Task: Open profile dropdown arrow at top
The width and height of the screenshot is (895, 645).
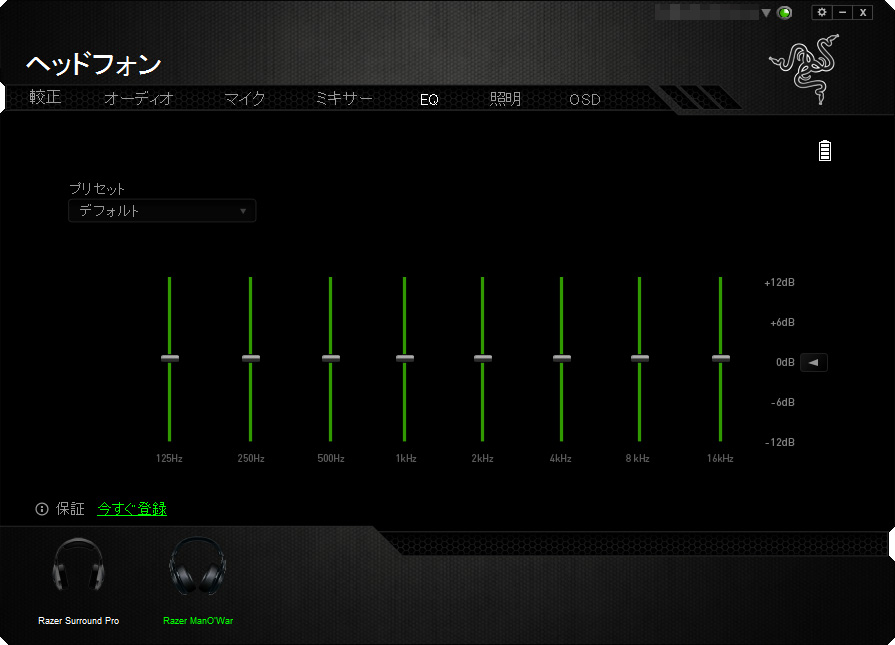Action: (x=766, y=13)
